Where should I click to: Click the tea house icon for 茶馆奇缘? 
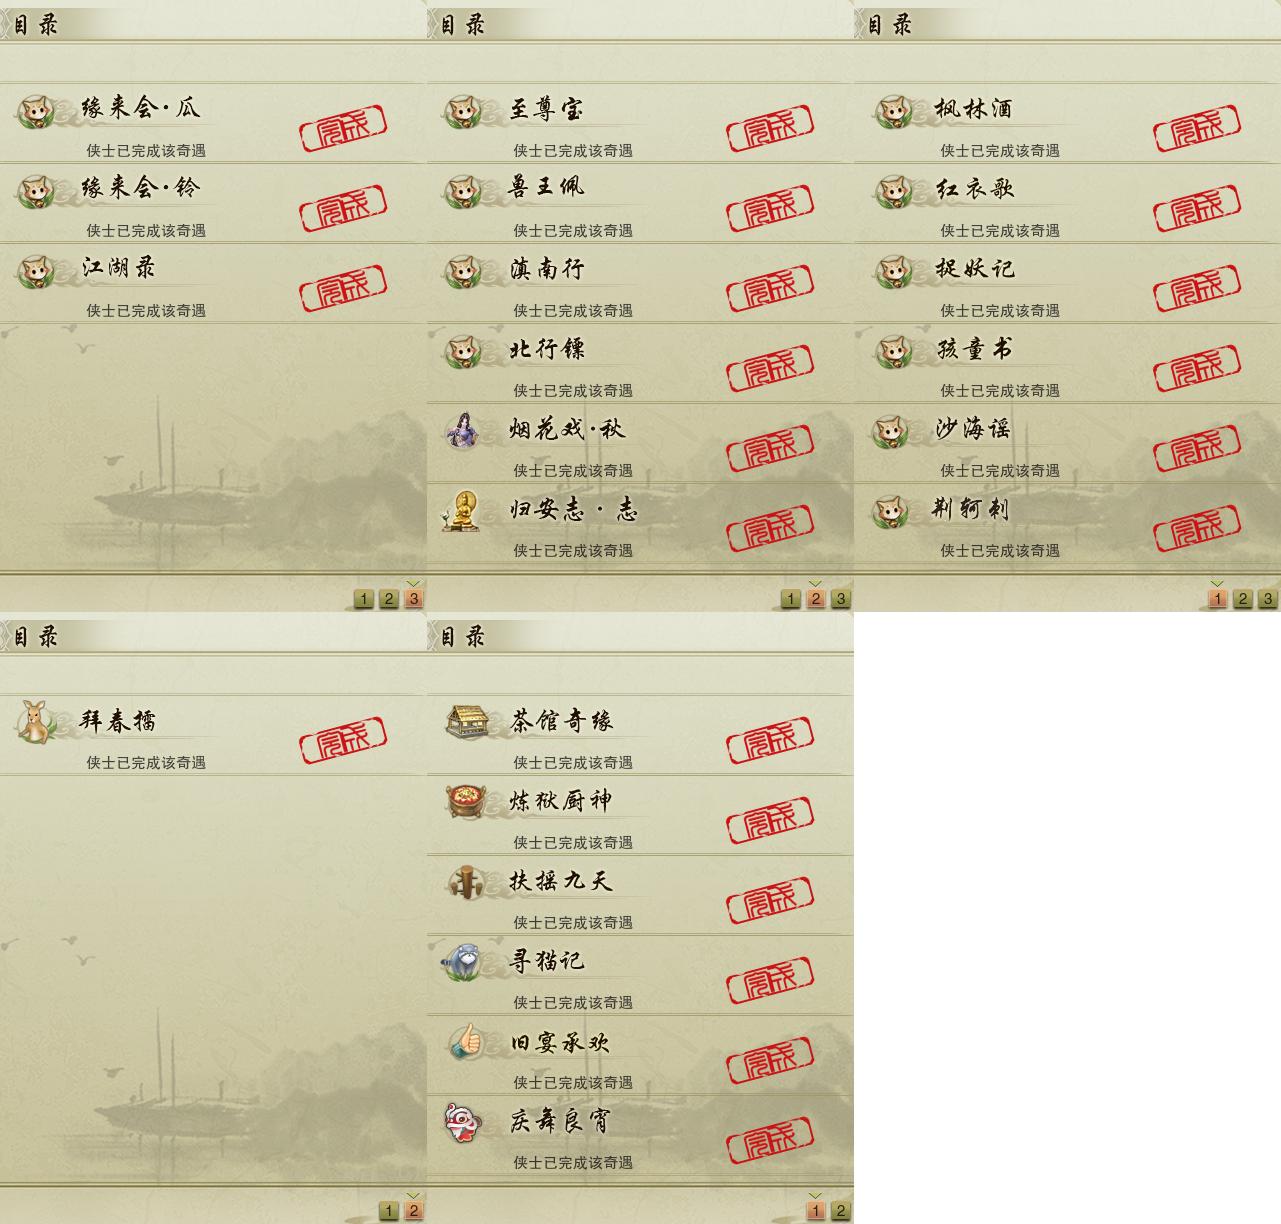point(466,721)
